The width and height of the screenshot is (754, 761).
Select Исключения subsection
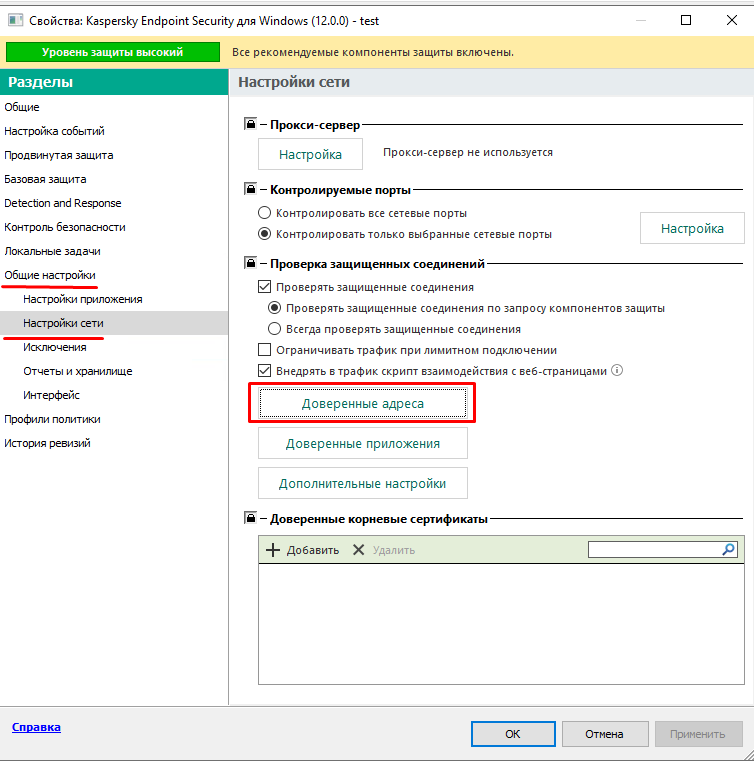click(x=55, y=347)
